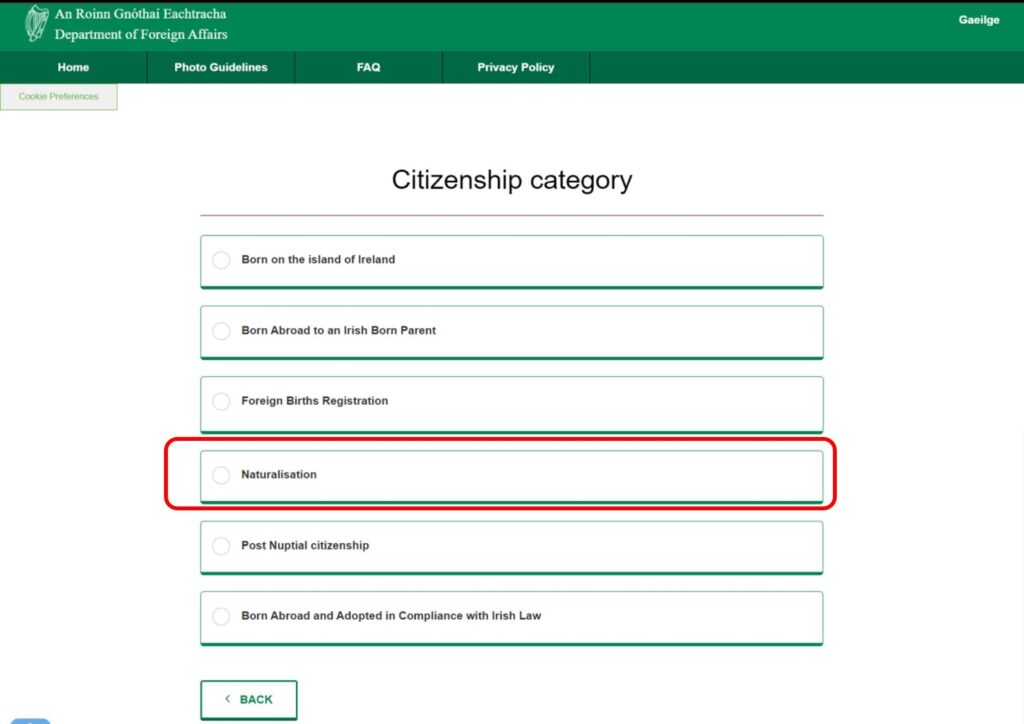The width and height of the screenshot is (1024, 724).
Task: Click the blue widget icon at bottom-left corner
Action: coord(30,720)
